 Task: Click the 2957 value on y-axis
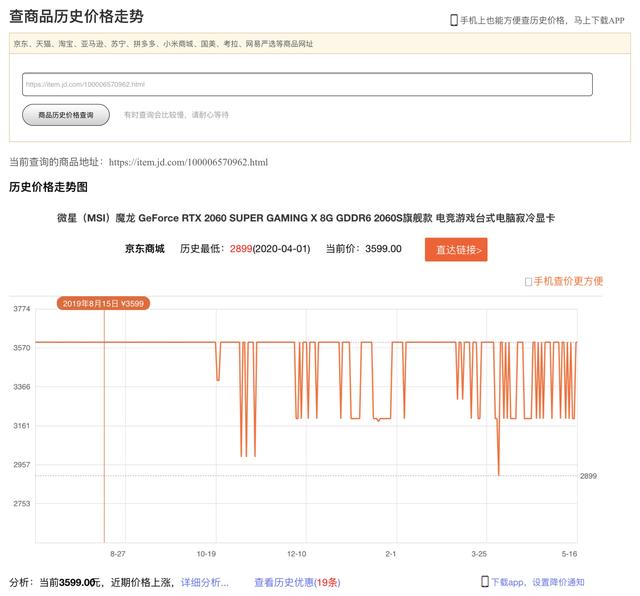(x=22, y=465)
